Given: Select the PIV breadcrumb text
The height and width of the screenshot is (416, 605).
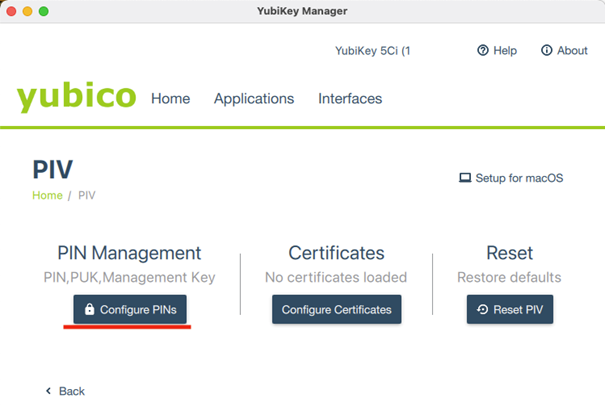Looking at the screenshot, I should [87, 196].
